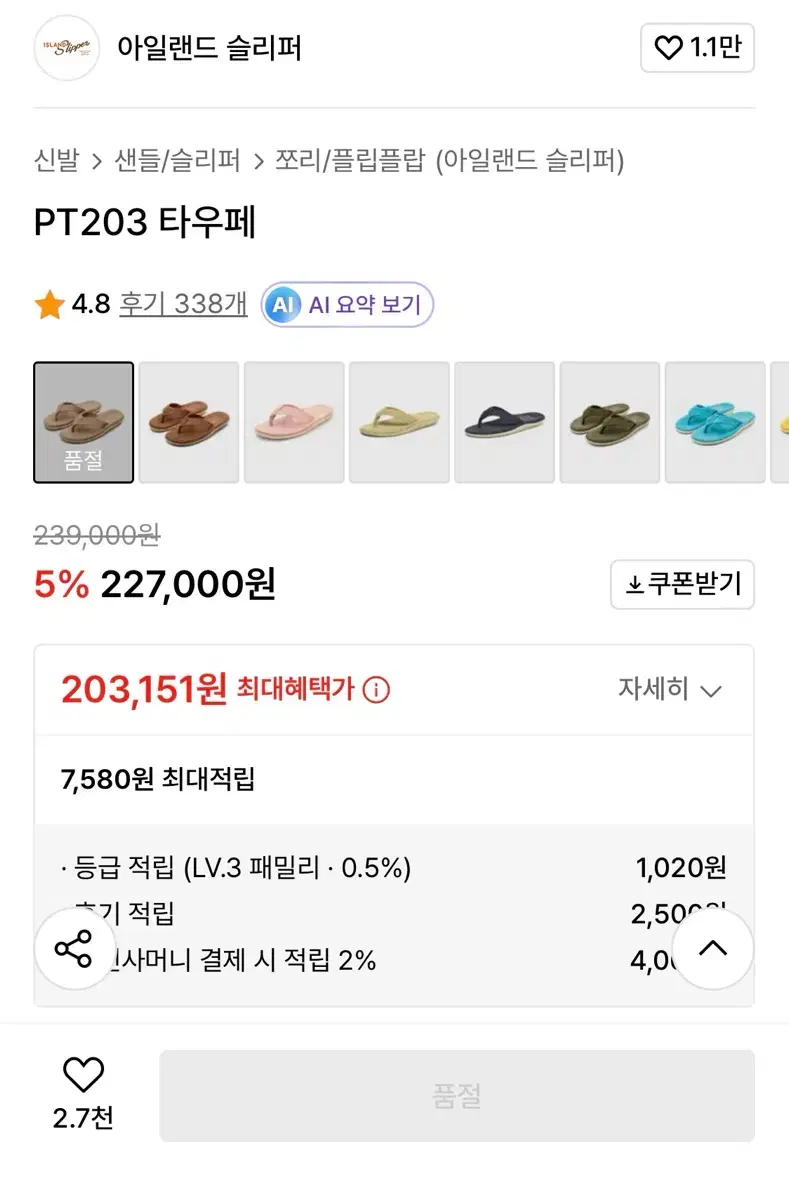Download a coupon with 쿠폰받기
The image size is (789, 1200).
[x=682, y=585]
